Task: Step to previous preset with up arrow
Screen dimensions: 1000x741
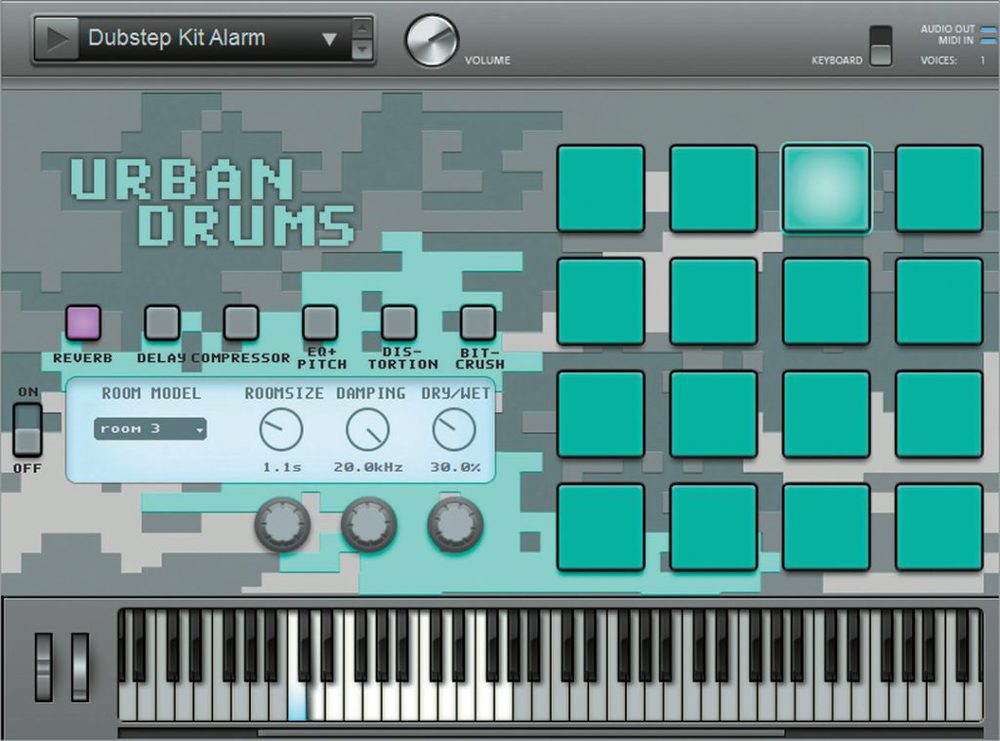Action: coord(362,28)
